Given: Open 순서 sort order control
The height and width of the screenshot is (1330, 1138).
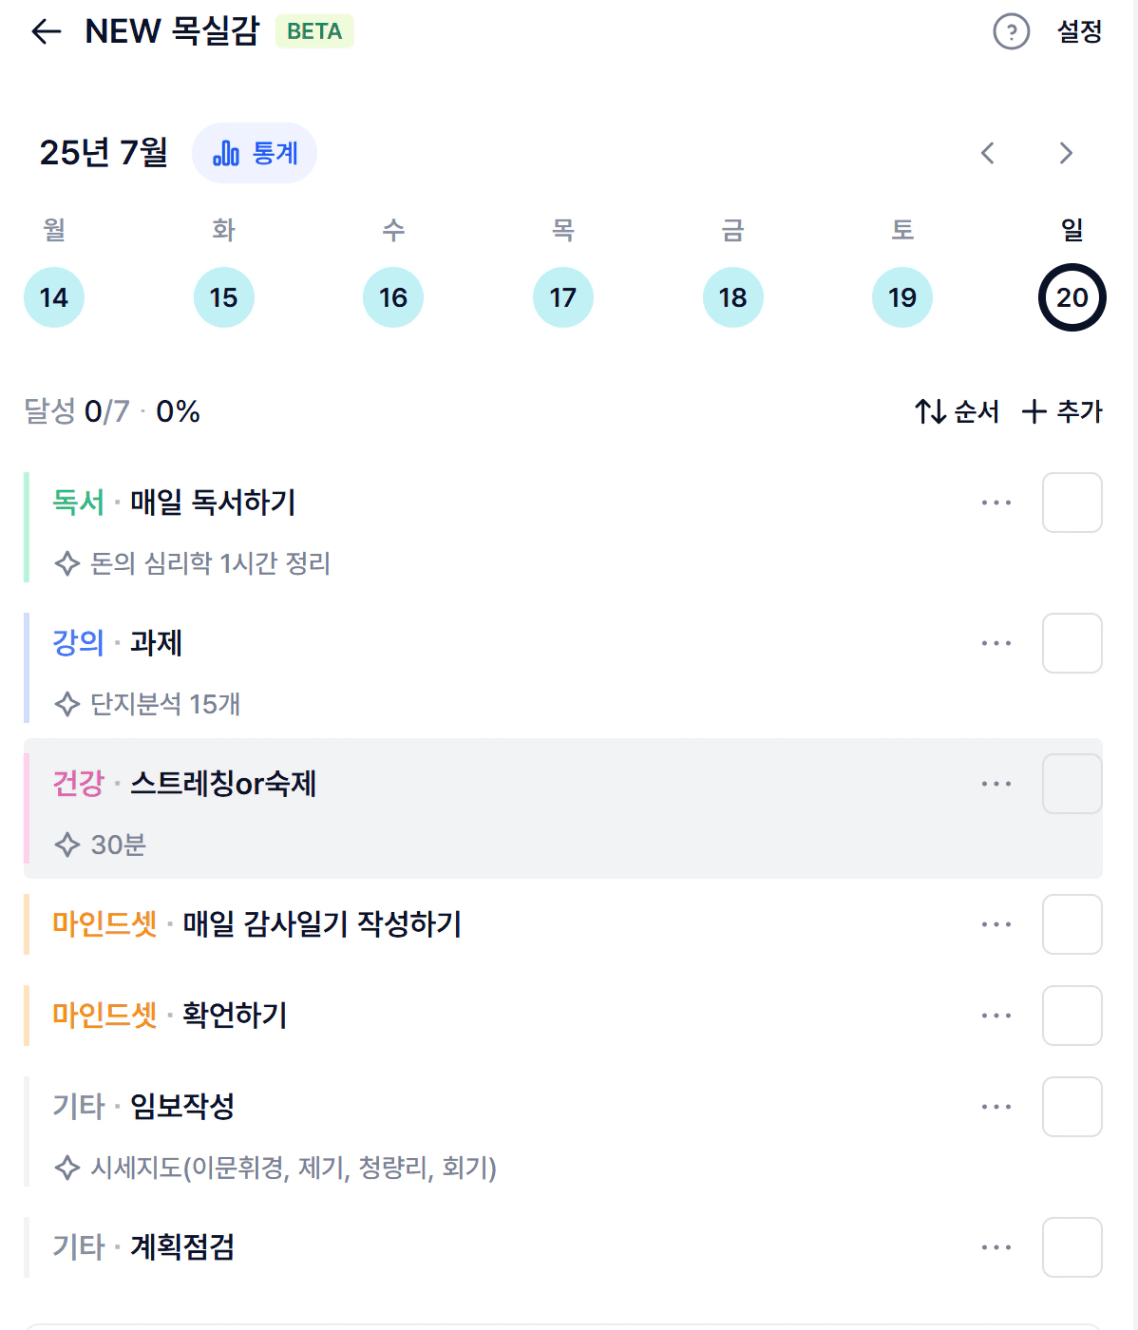Looking at the screenshot, I should point(957,411).
